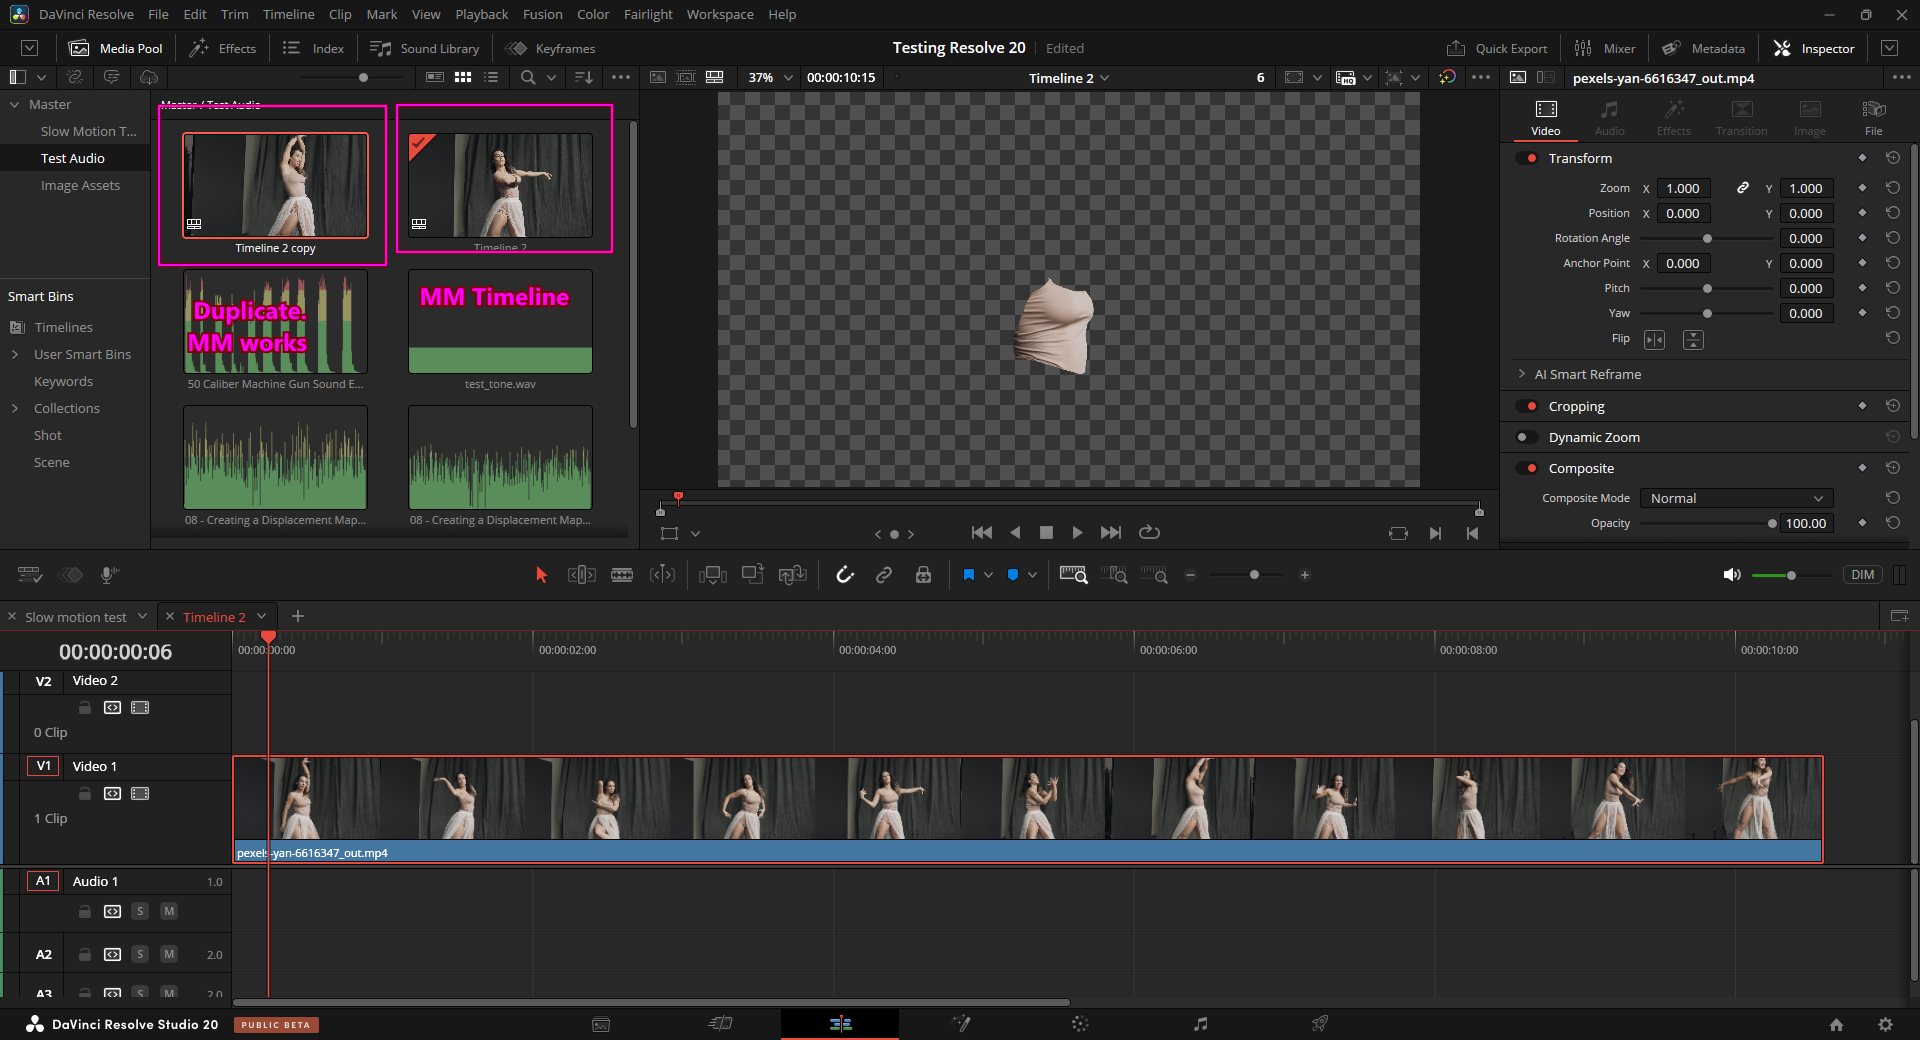The image size is (1920, 1040).
Task: Toggle the Zoom link chain icon
Action: tap(1743, 188)
